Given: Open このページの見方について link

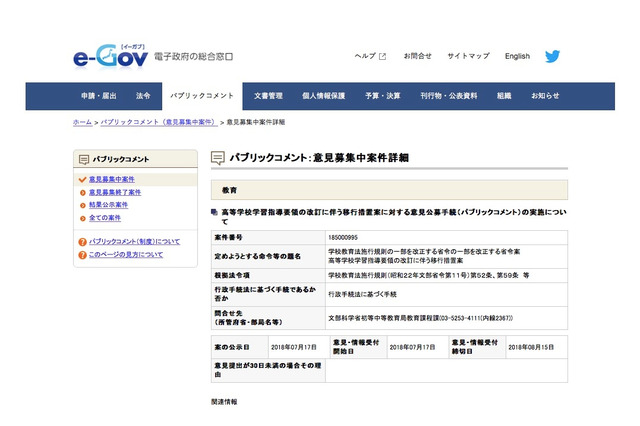Looking at the screenshot, I should pos(126,254).
